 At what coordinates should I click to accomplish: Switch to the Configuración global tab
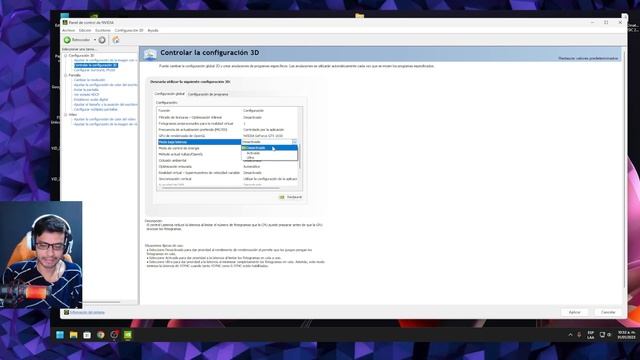point(169,94)
